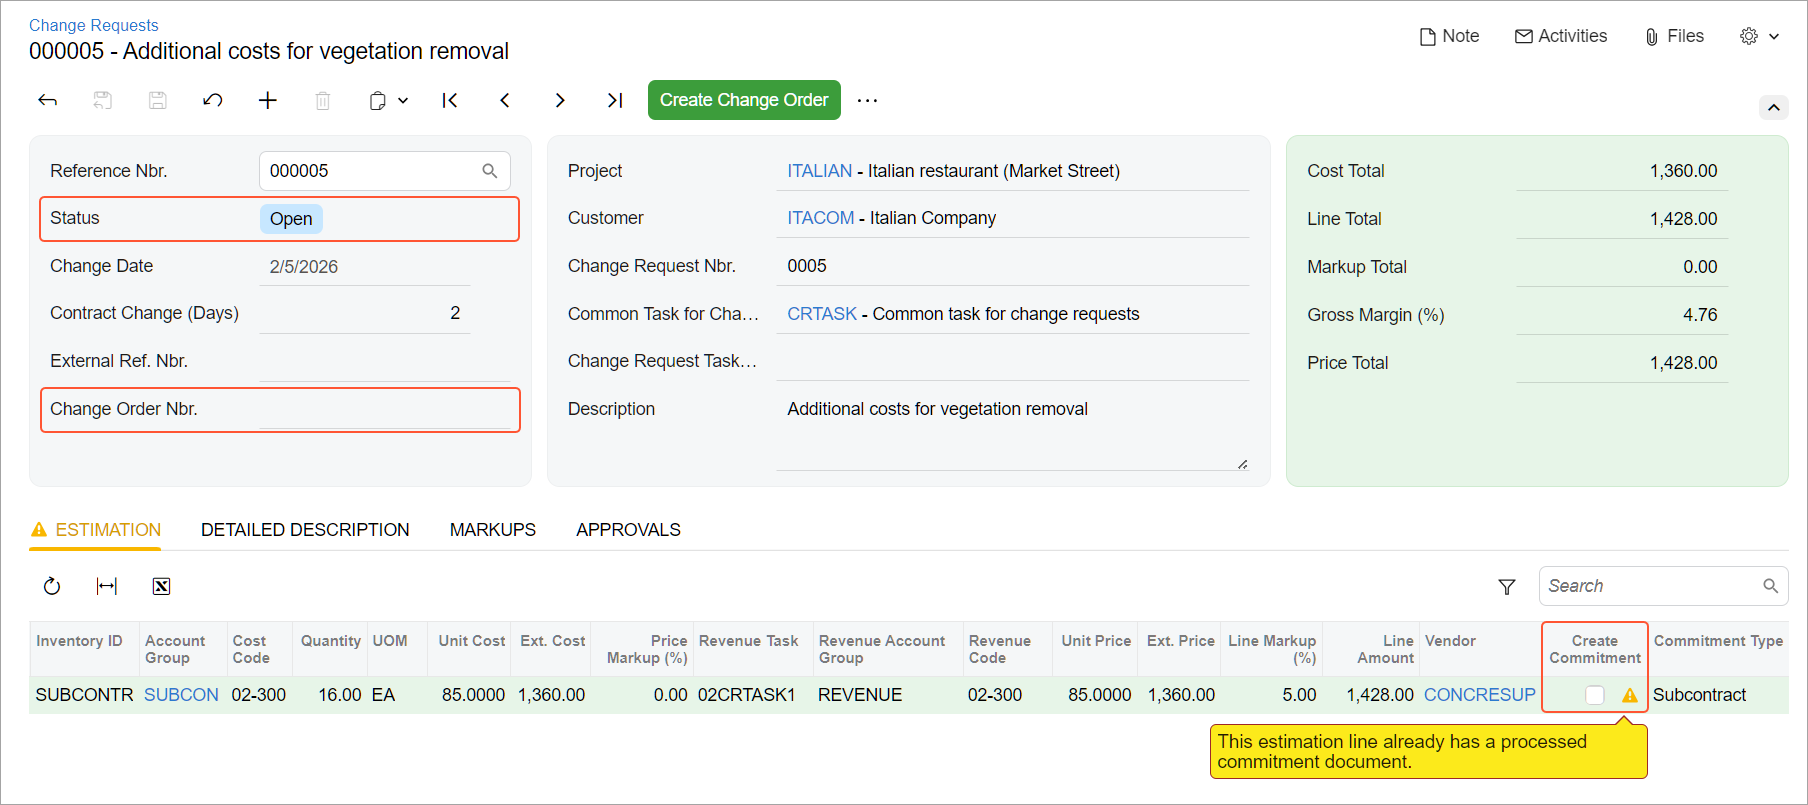Switch to the MARKUPS tab
The width and height of the screenshot is (1808, 805).
pos(493,530)
